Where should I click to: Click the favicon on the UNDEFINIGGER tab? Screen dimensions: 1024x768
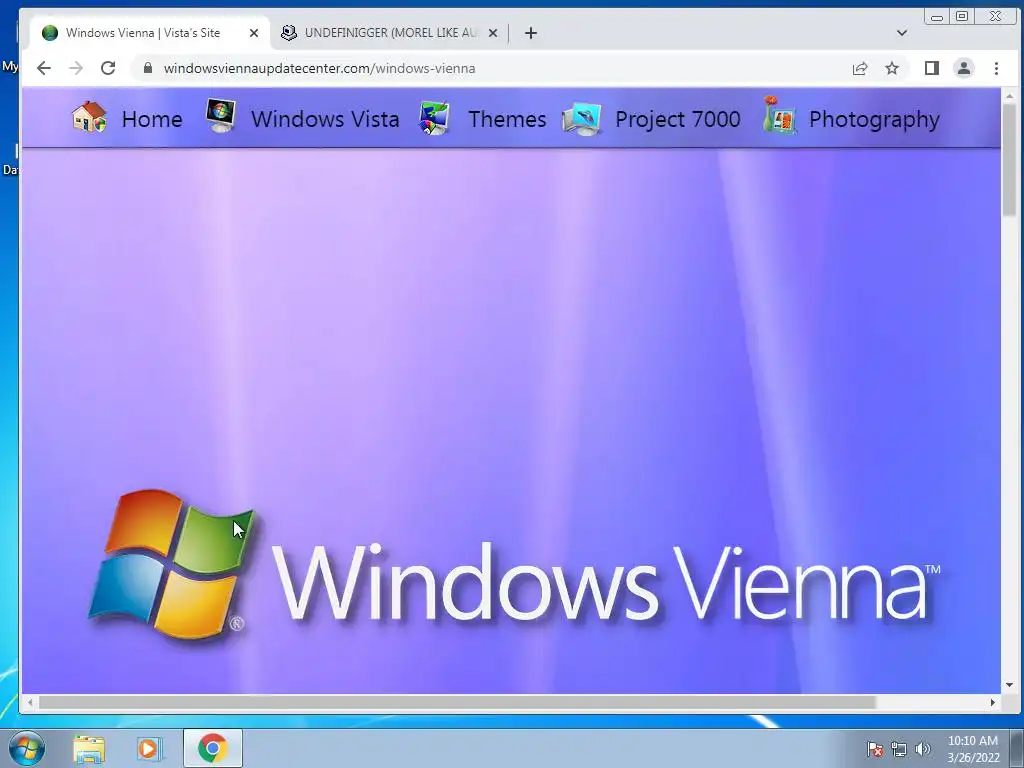coord(289,33)
